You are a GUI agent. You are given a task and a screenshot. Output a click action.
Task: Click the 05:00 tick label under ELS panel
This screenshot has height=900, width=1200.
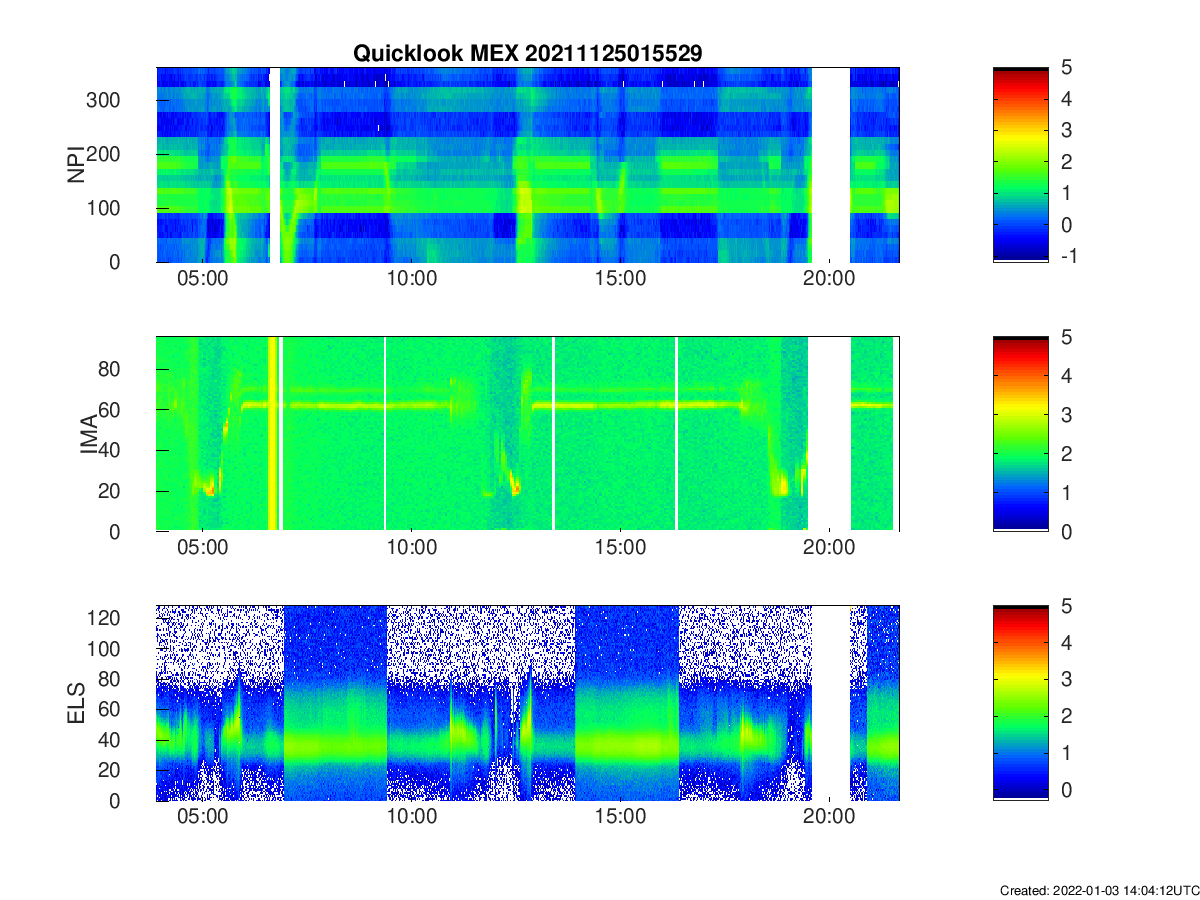coord(203,818)
